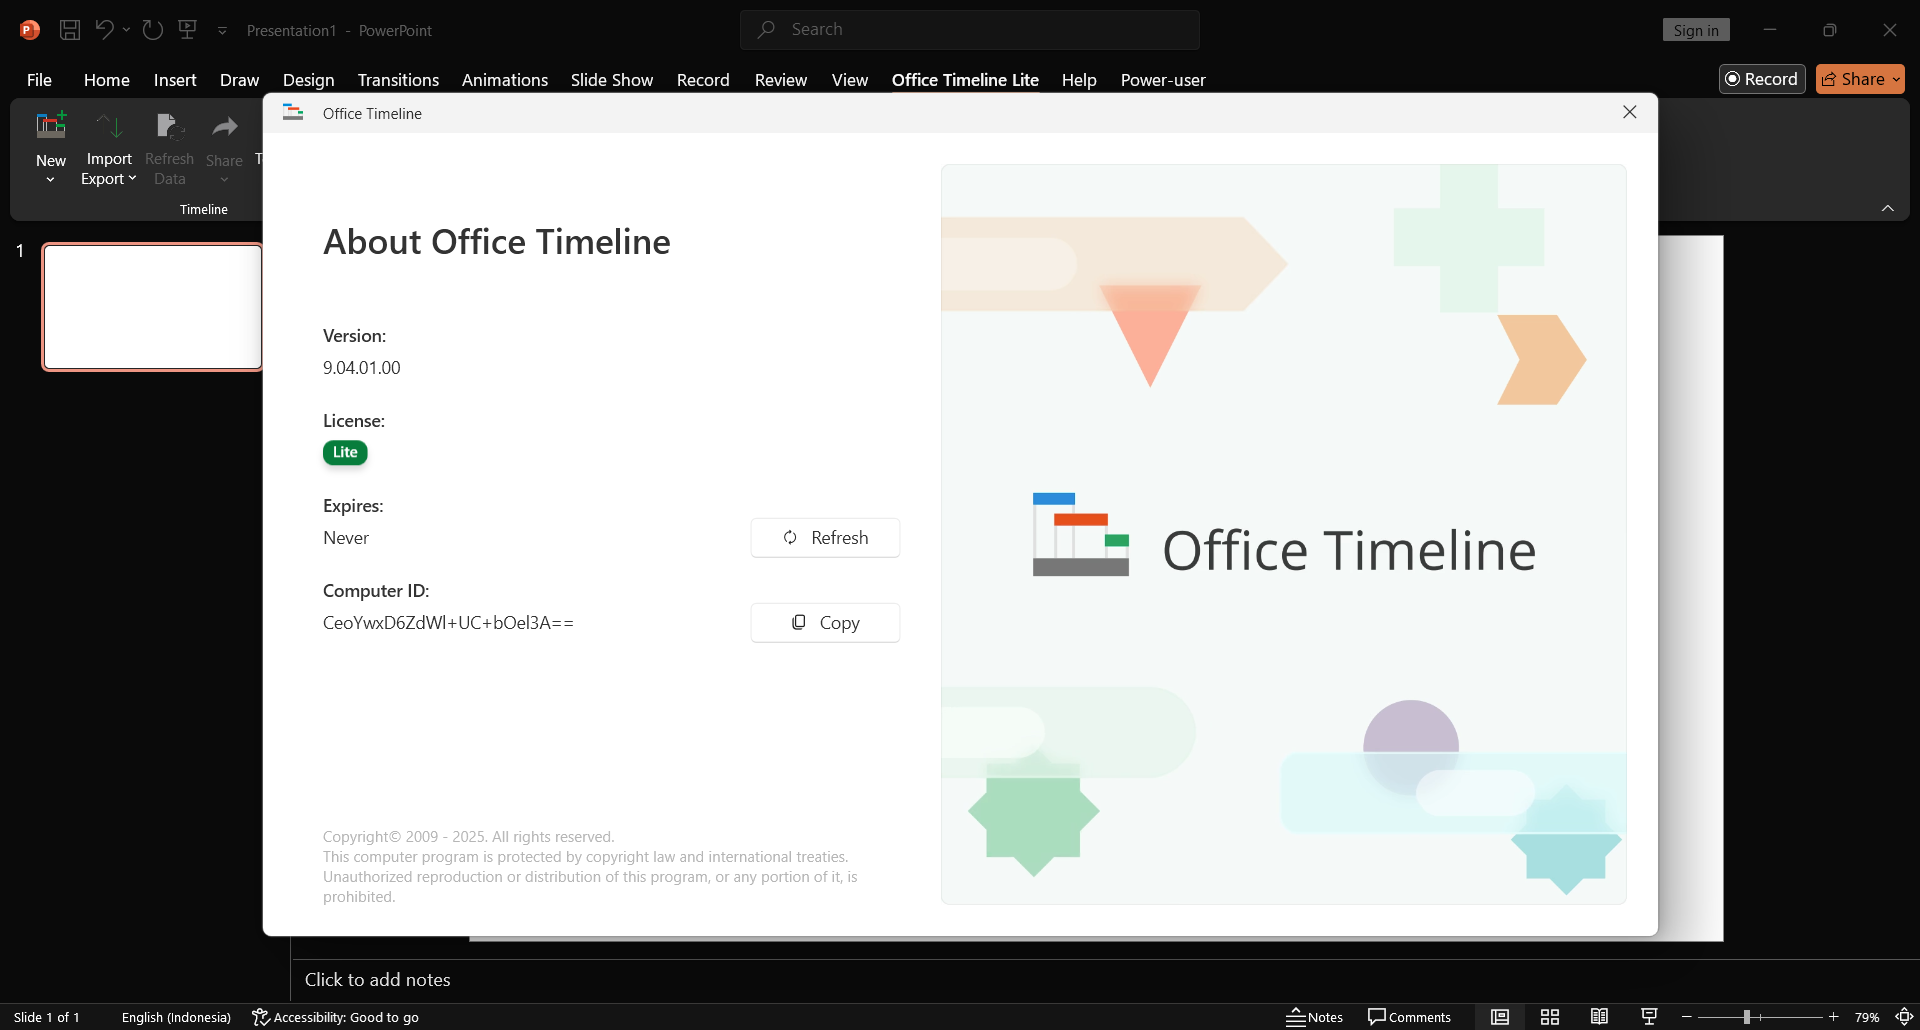Collapse the ribbon with the chevron
The image size is (1920, 1030).
click(1887, 208)
